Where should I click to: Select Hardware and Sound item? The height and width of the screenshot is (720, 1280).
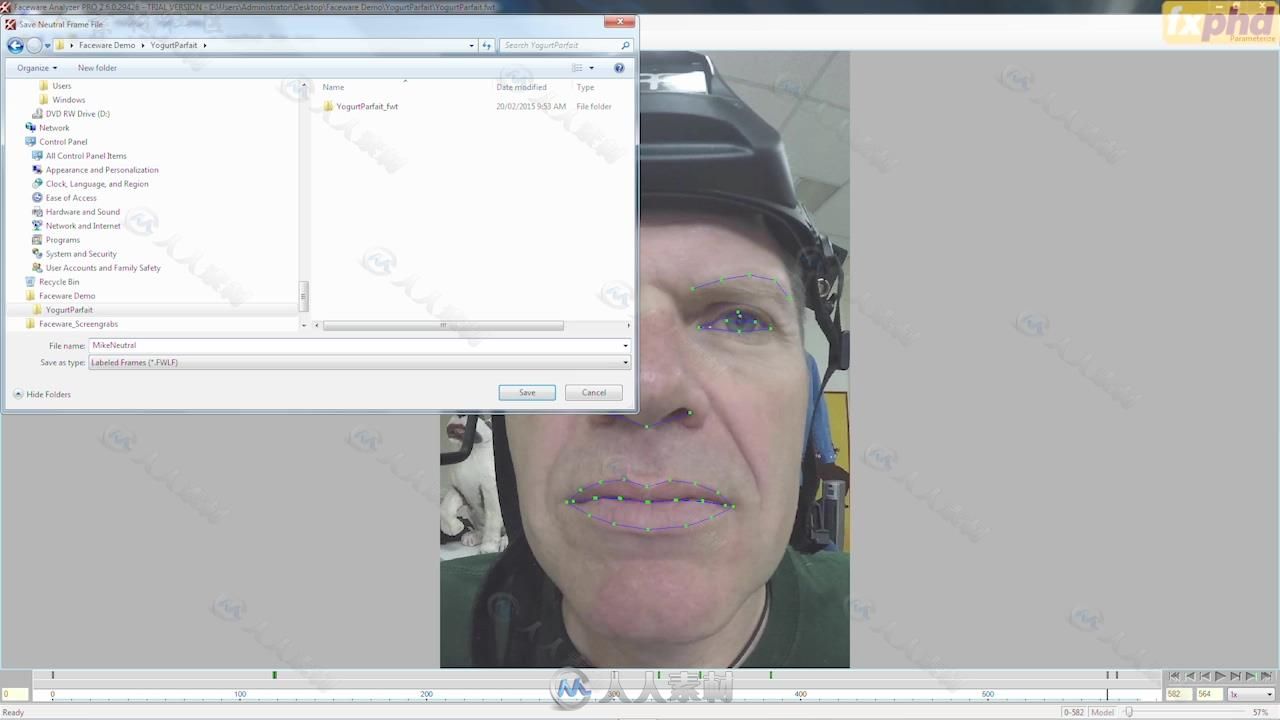pos(83,212)
